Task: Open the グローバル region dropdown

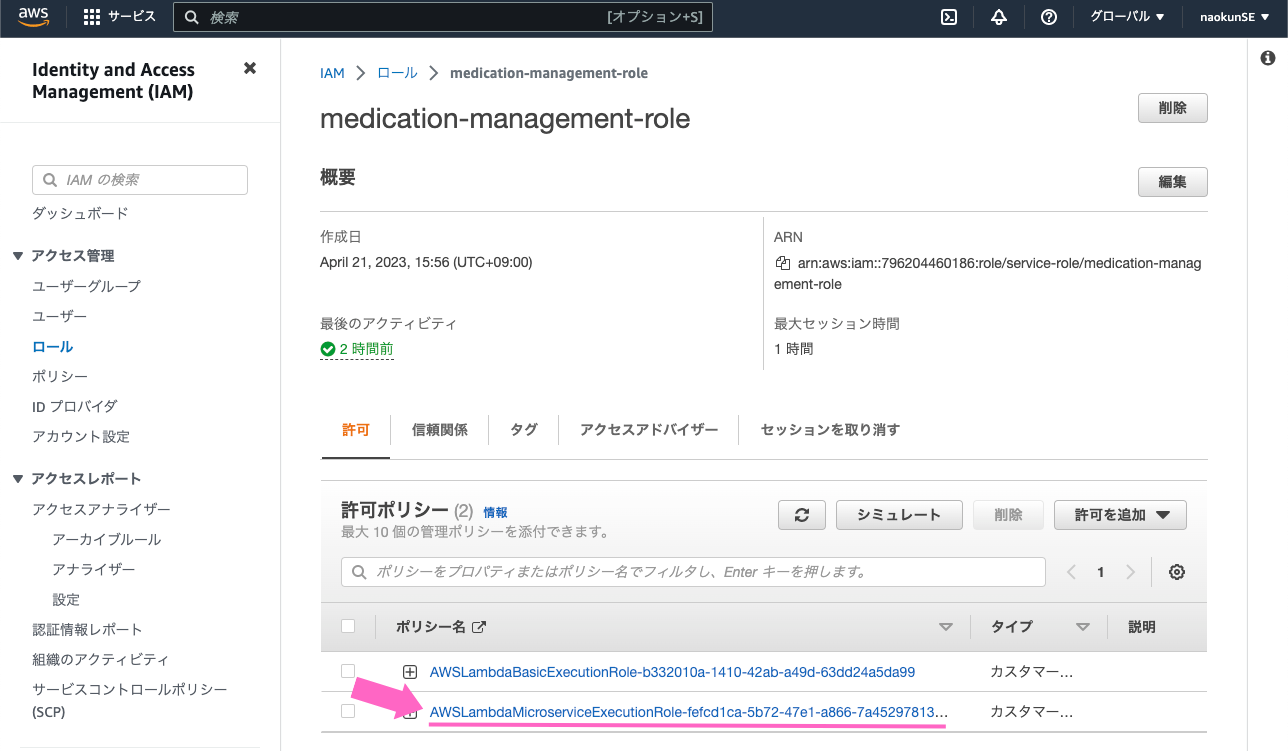Action: point(1127,17)
